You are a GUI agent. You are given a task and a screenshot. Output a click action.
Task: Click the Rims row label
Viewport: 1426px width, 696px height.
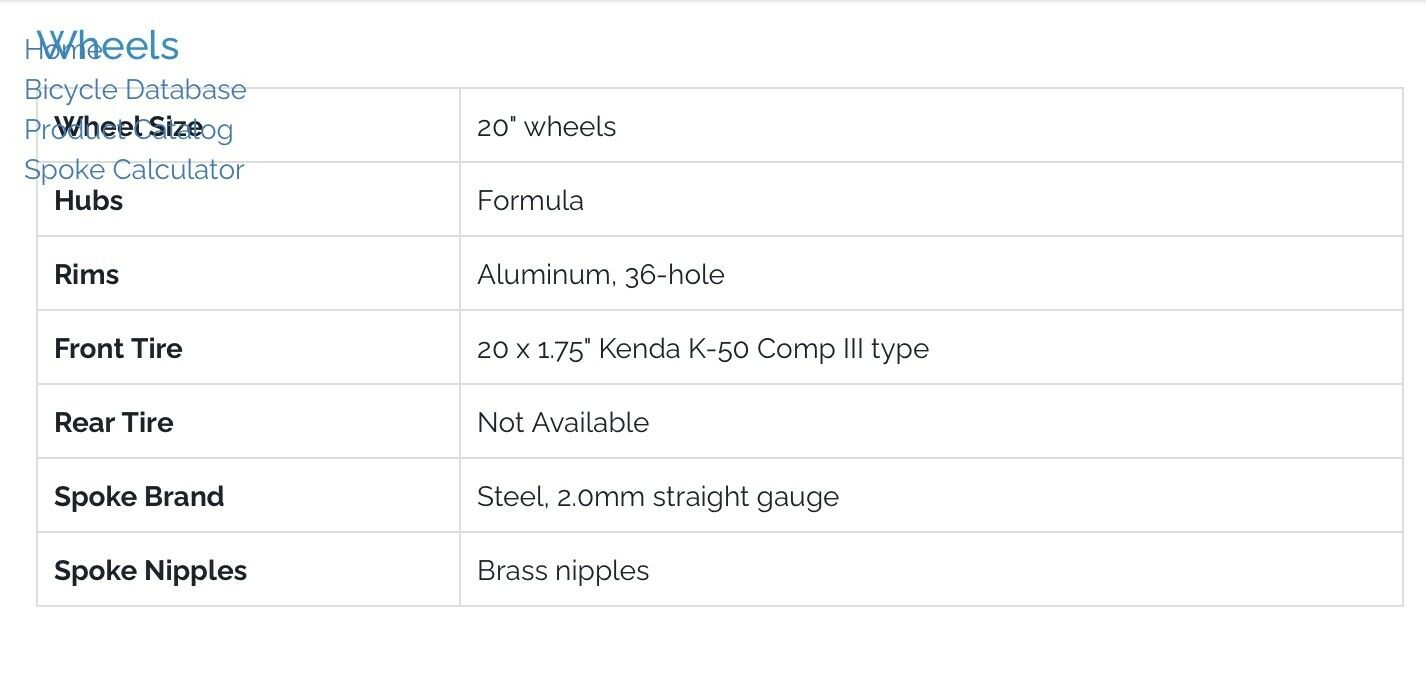[87, 275]
